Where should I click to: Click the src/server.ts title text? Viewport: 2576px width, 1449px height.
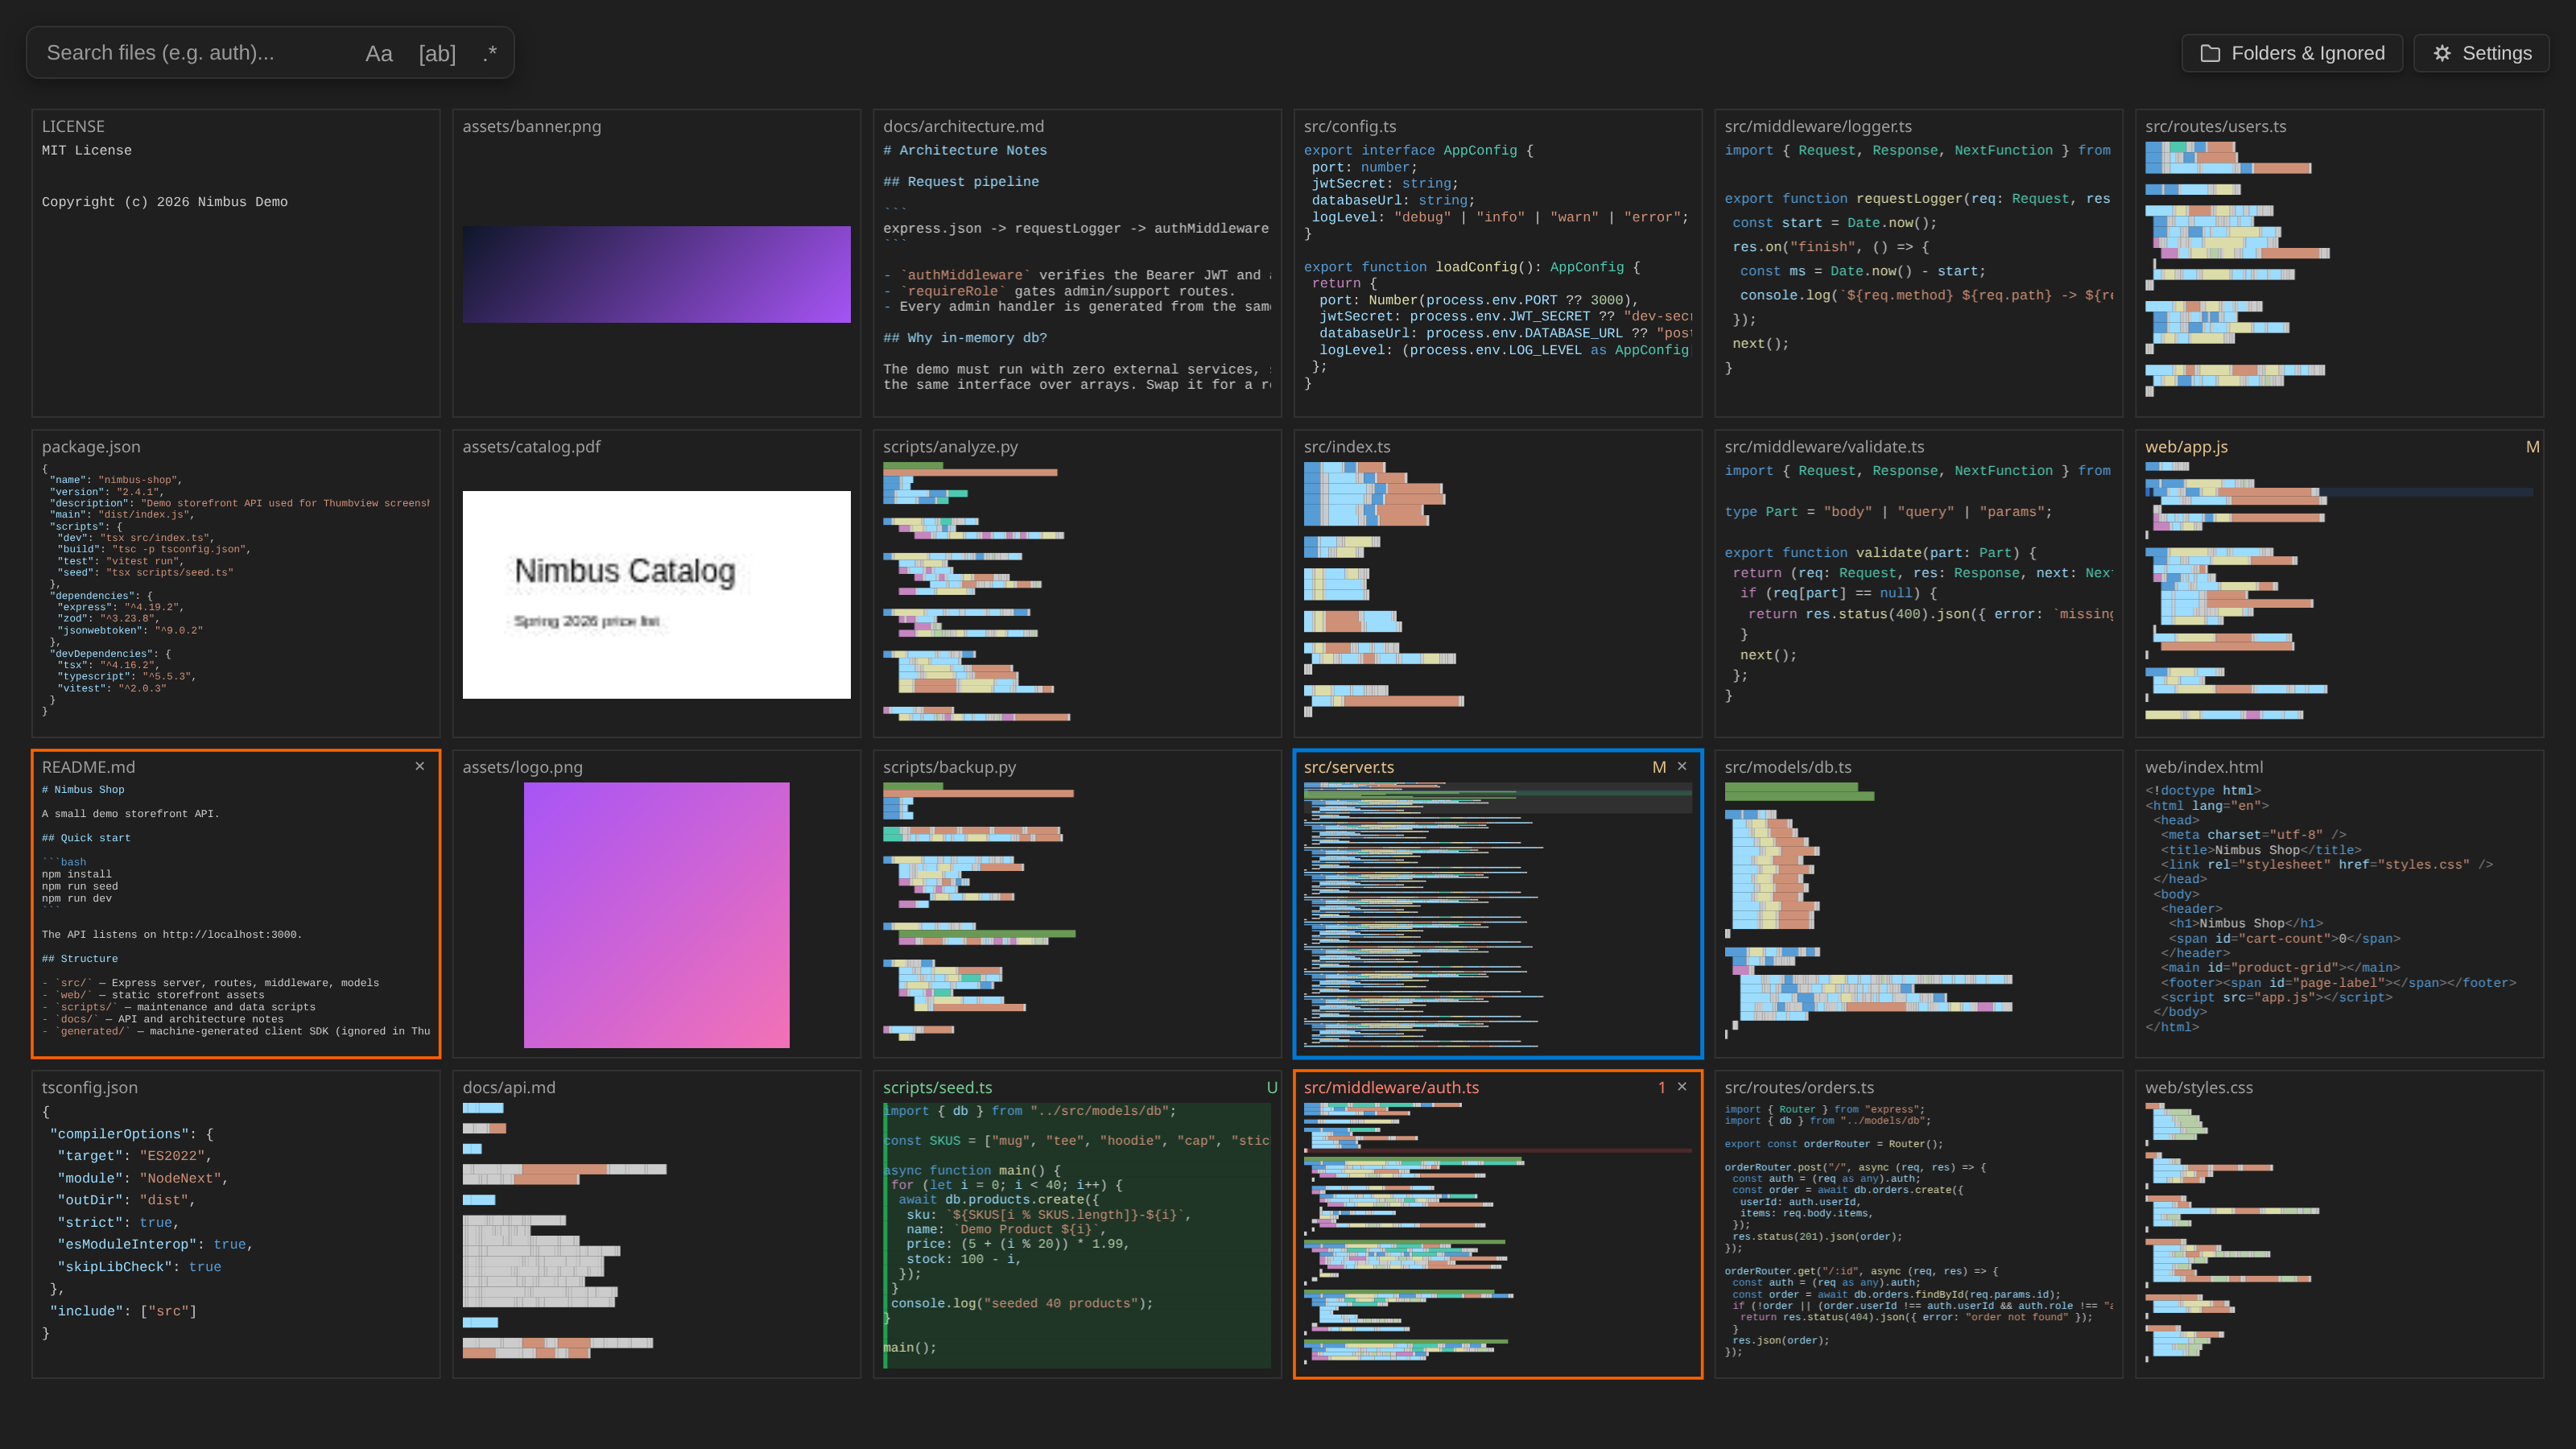[x=1348, y=767]
